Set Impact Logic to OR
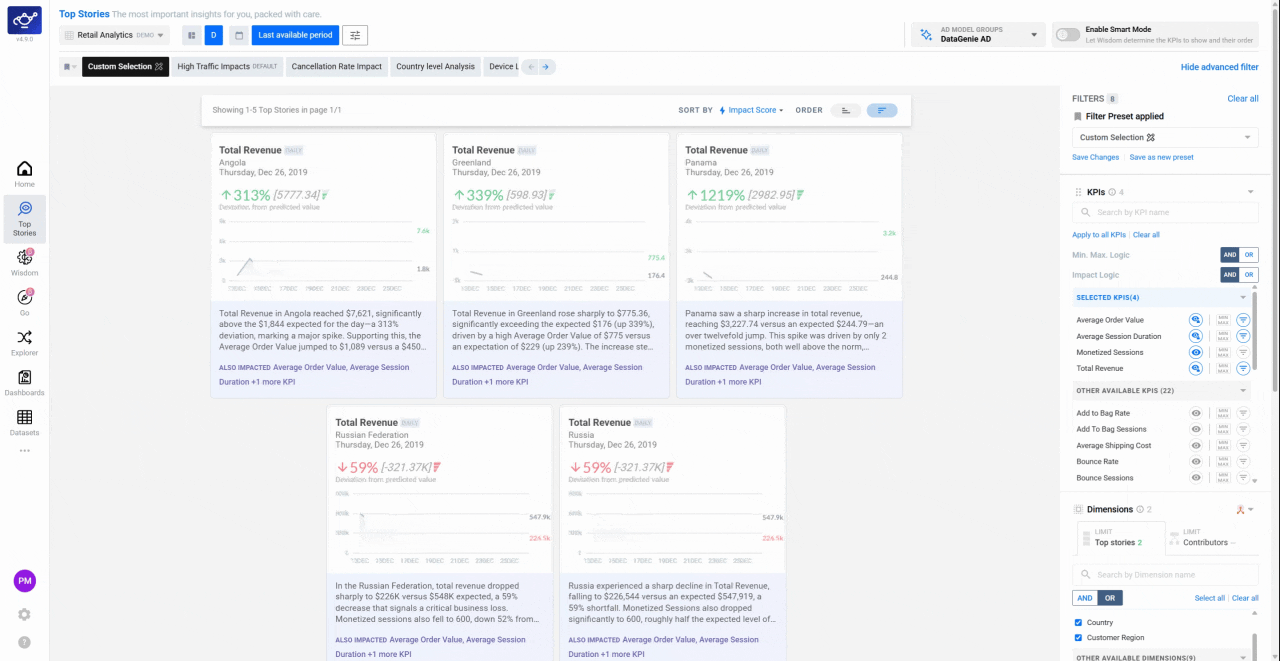Viewport: 1280px width, 661px height. 1249,275
